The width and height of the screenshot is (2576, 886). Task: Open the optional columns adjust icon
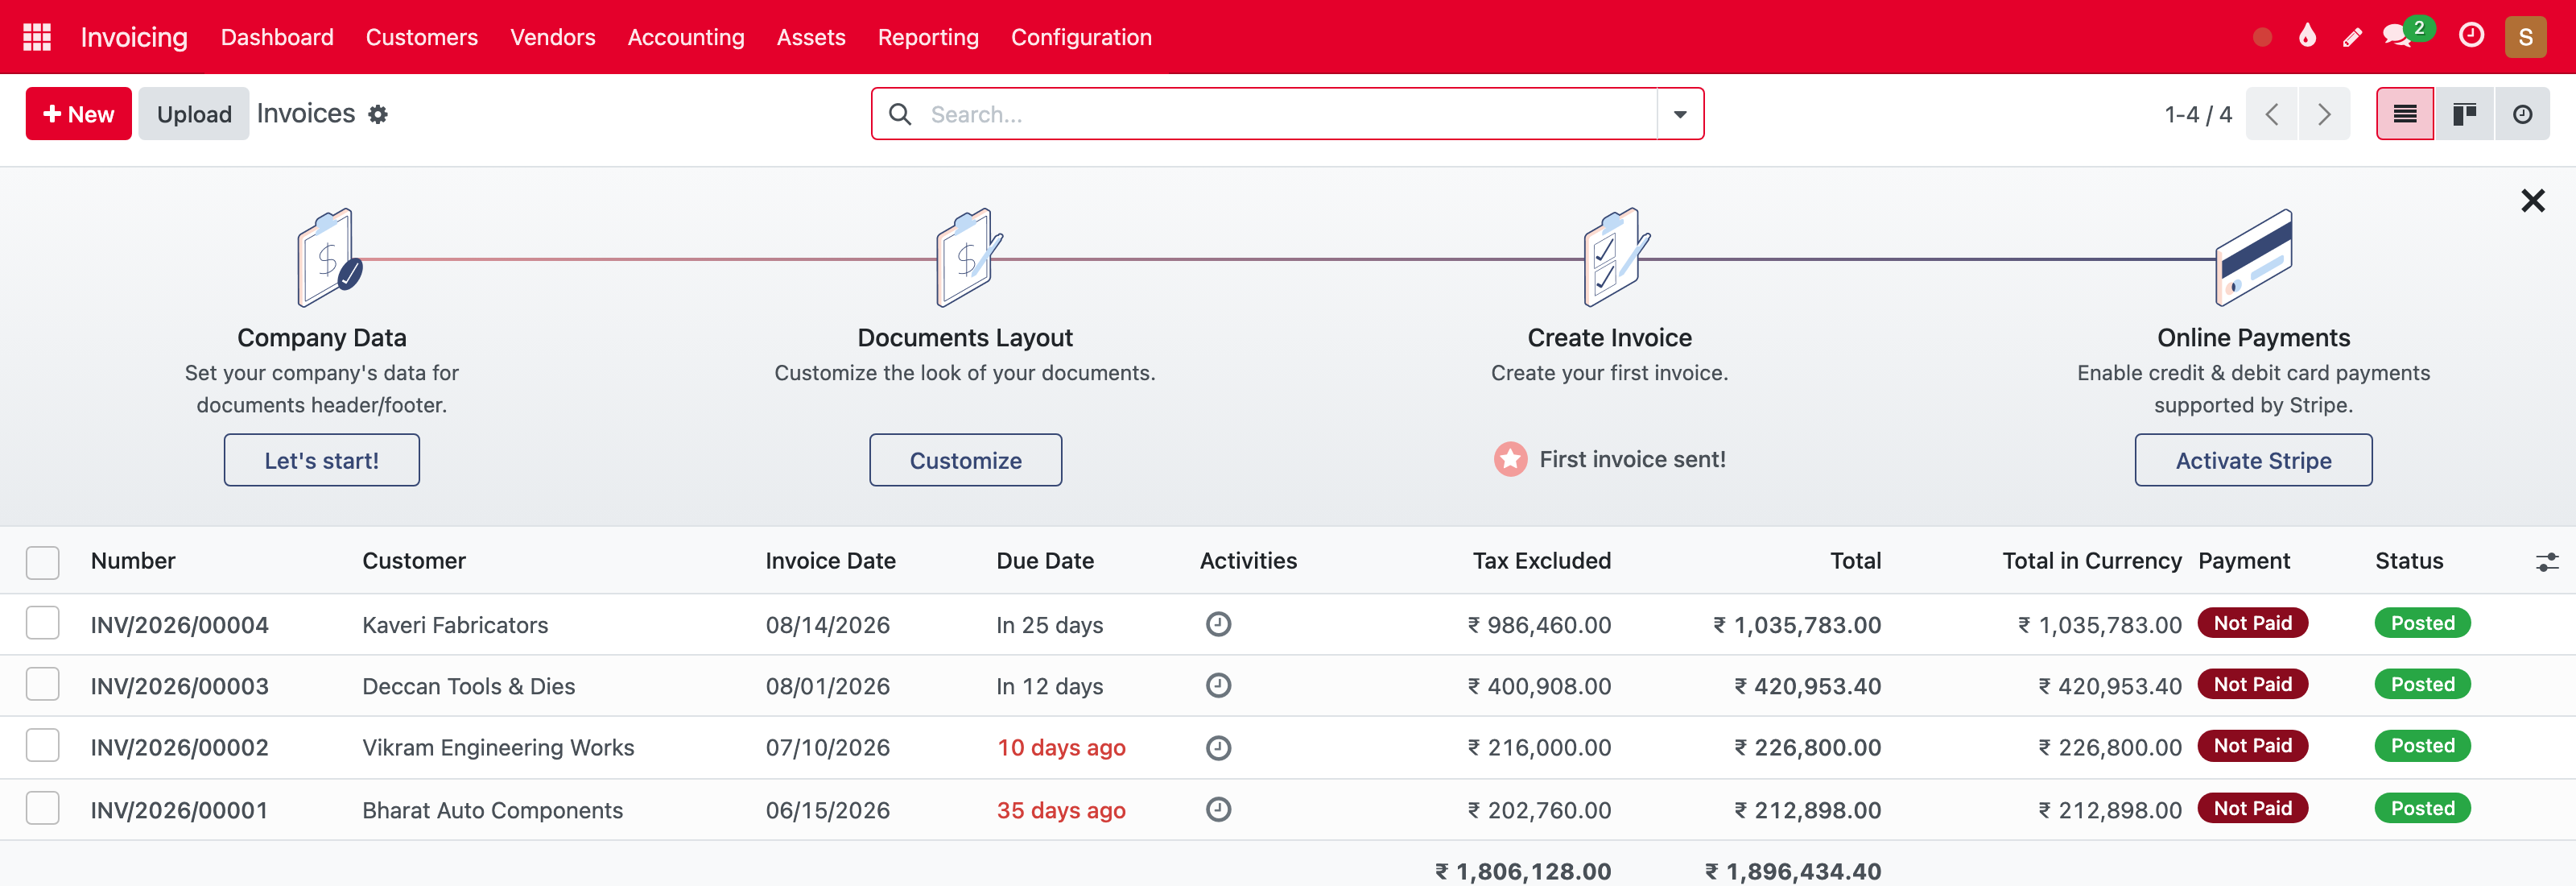point(2546,562)
